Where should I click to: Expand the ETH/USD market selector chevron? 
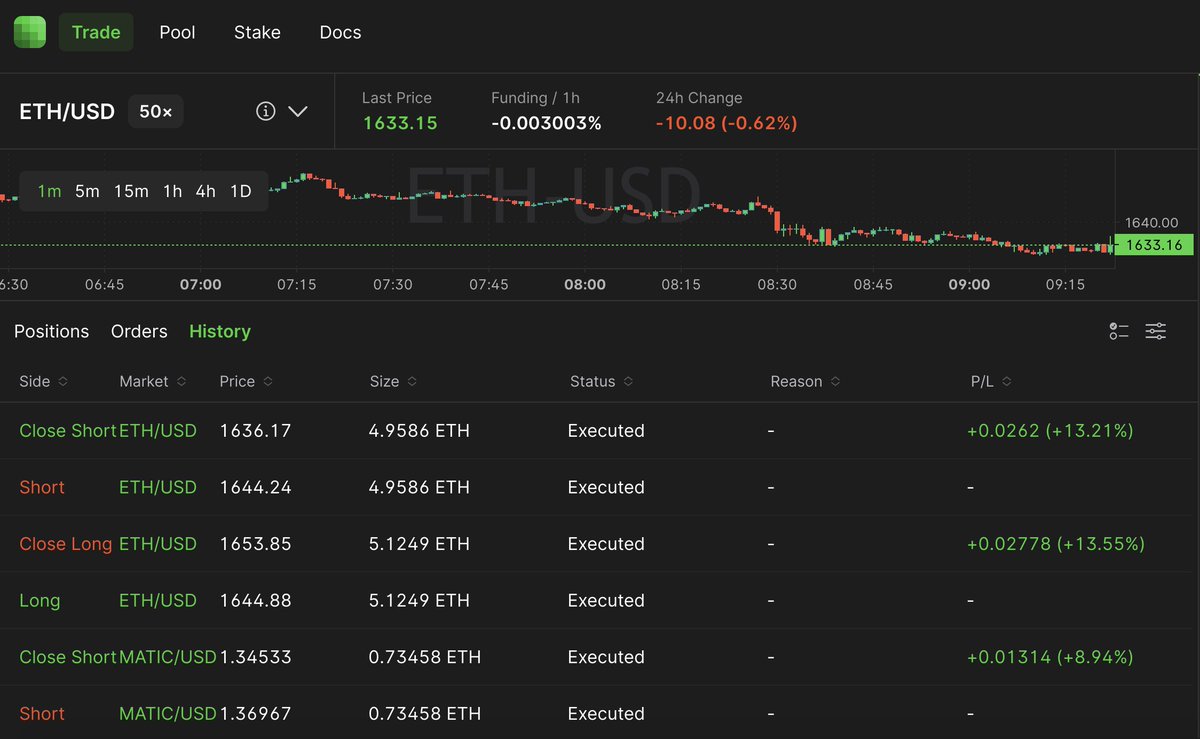pyautogui.click(x=298, y=111)
